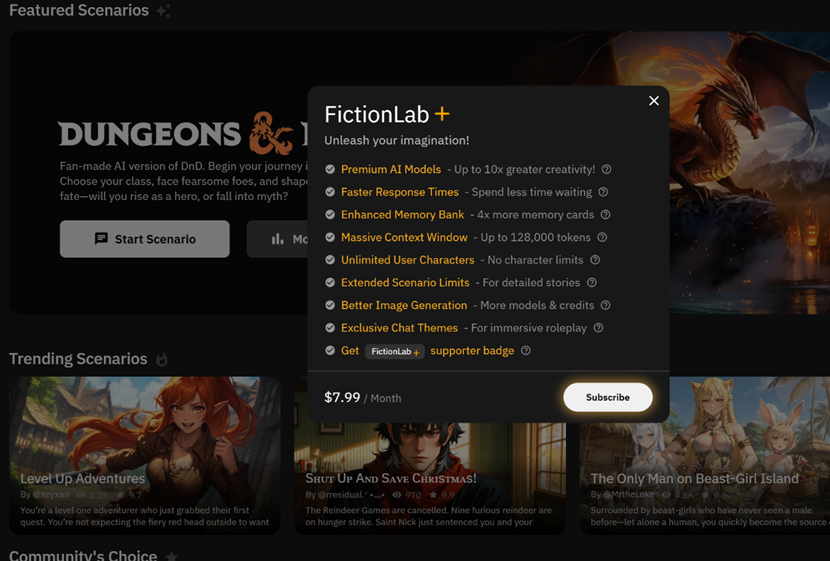Click the 'supporter badge' text
The width and height of the screenshot is (830, 561).
tap(472, 351)
